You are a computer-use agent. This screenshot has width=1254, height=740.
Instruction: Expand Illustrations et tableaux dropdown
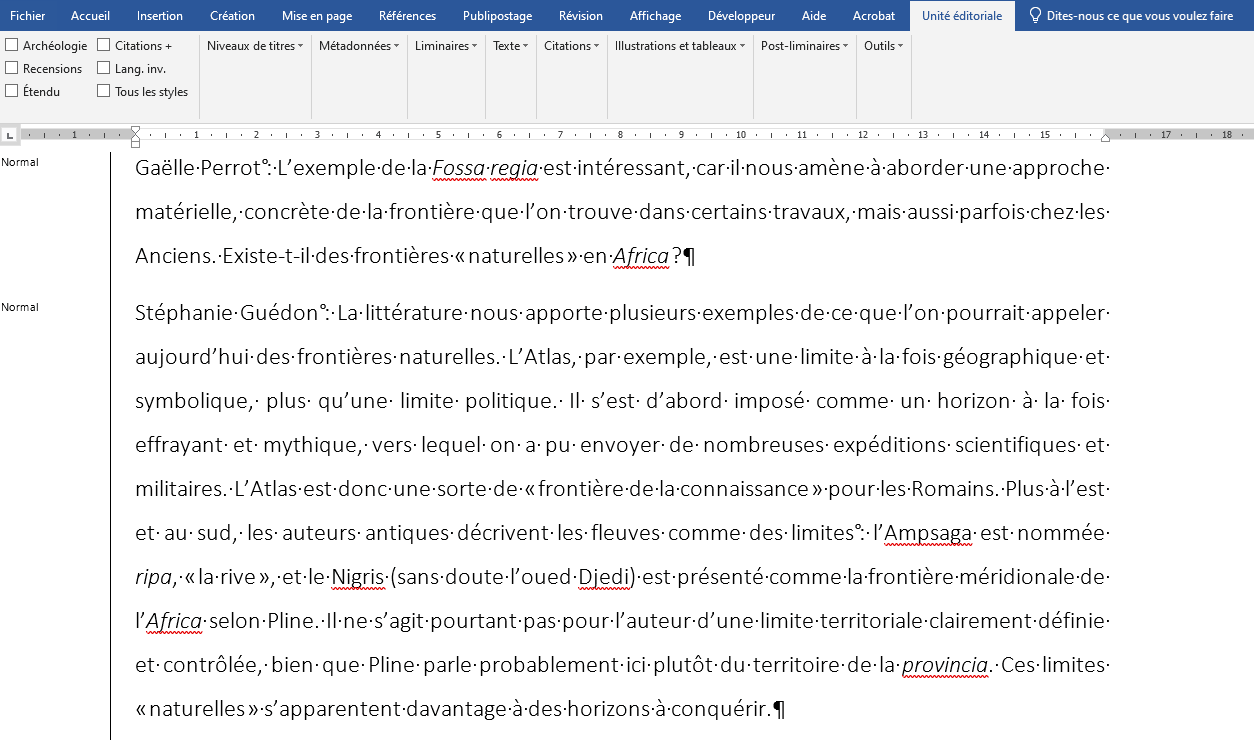(680, 46)
